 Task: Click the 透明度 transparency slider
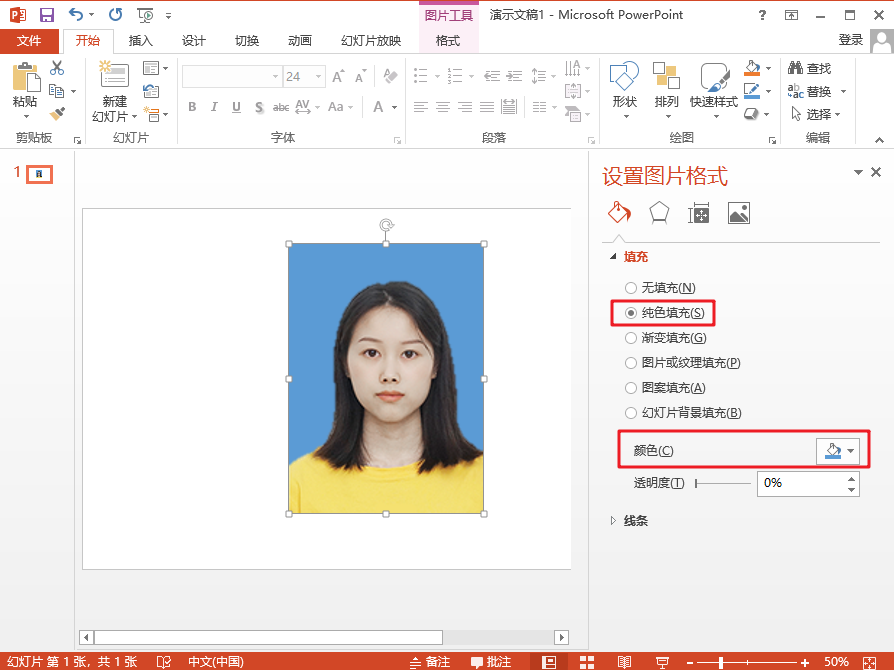coord(723,484)
